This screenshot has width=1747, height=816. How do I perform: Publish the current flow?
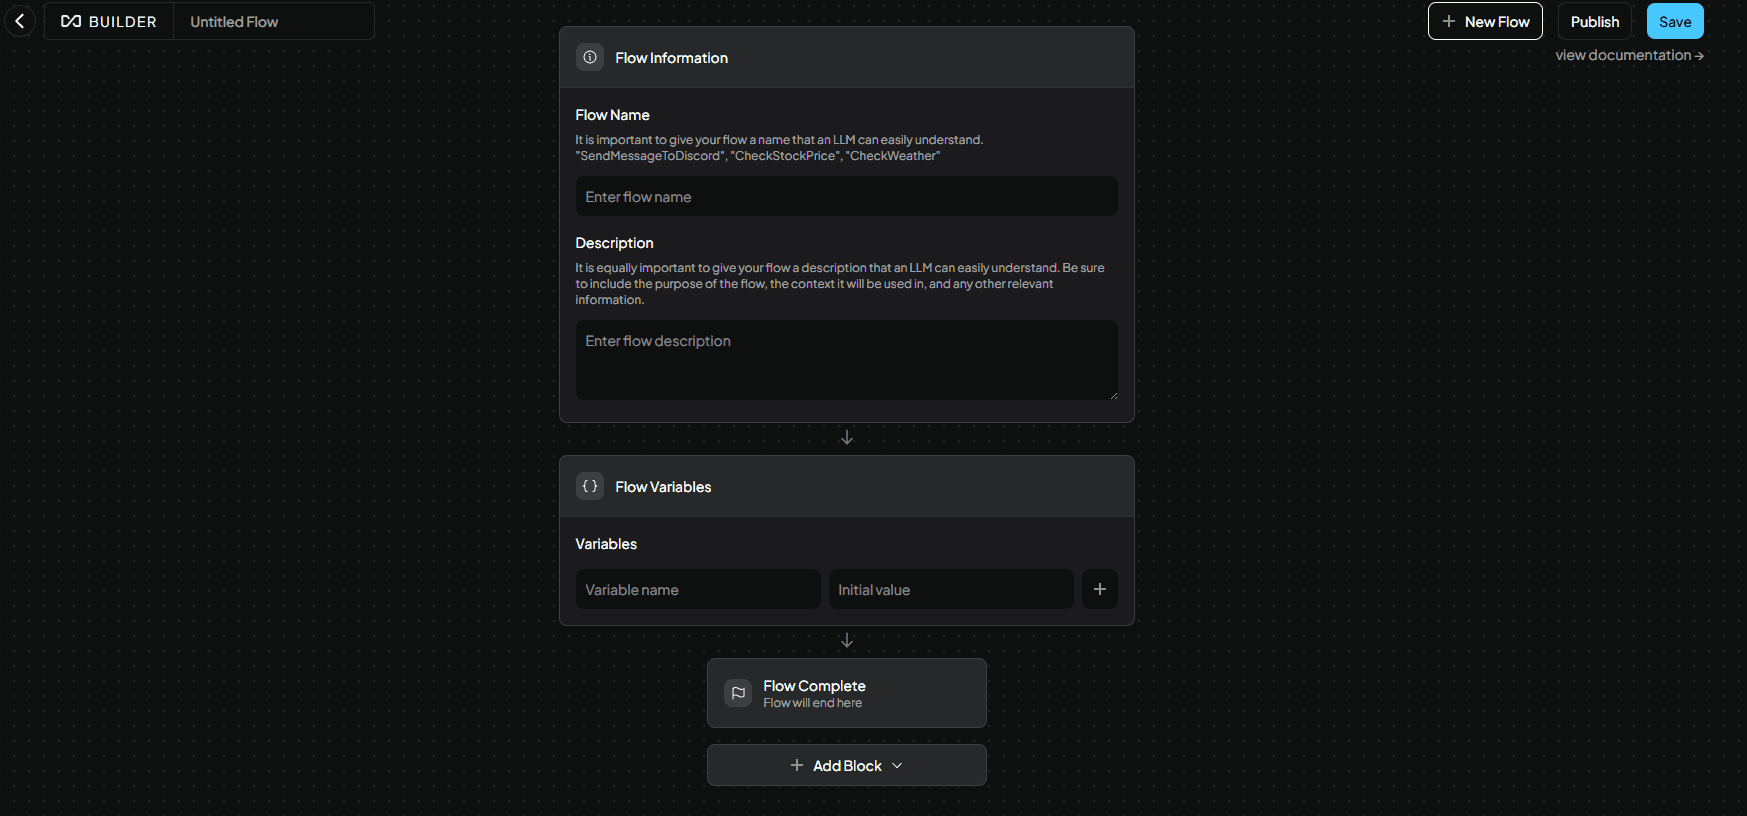click(1594, 21)
